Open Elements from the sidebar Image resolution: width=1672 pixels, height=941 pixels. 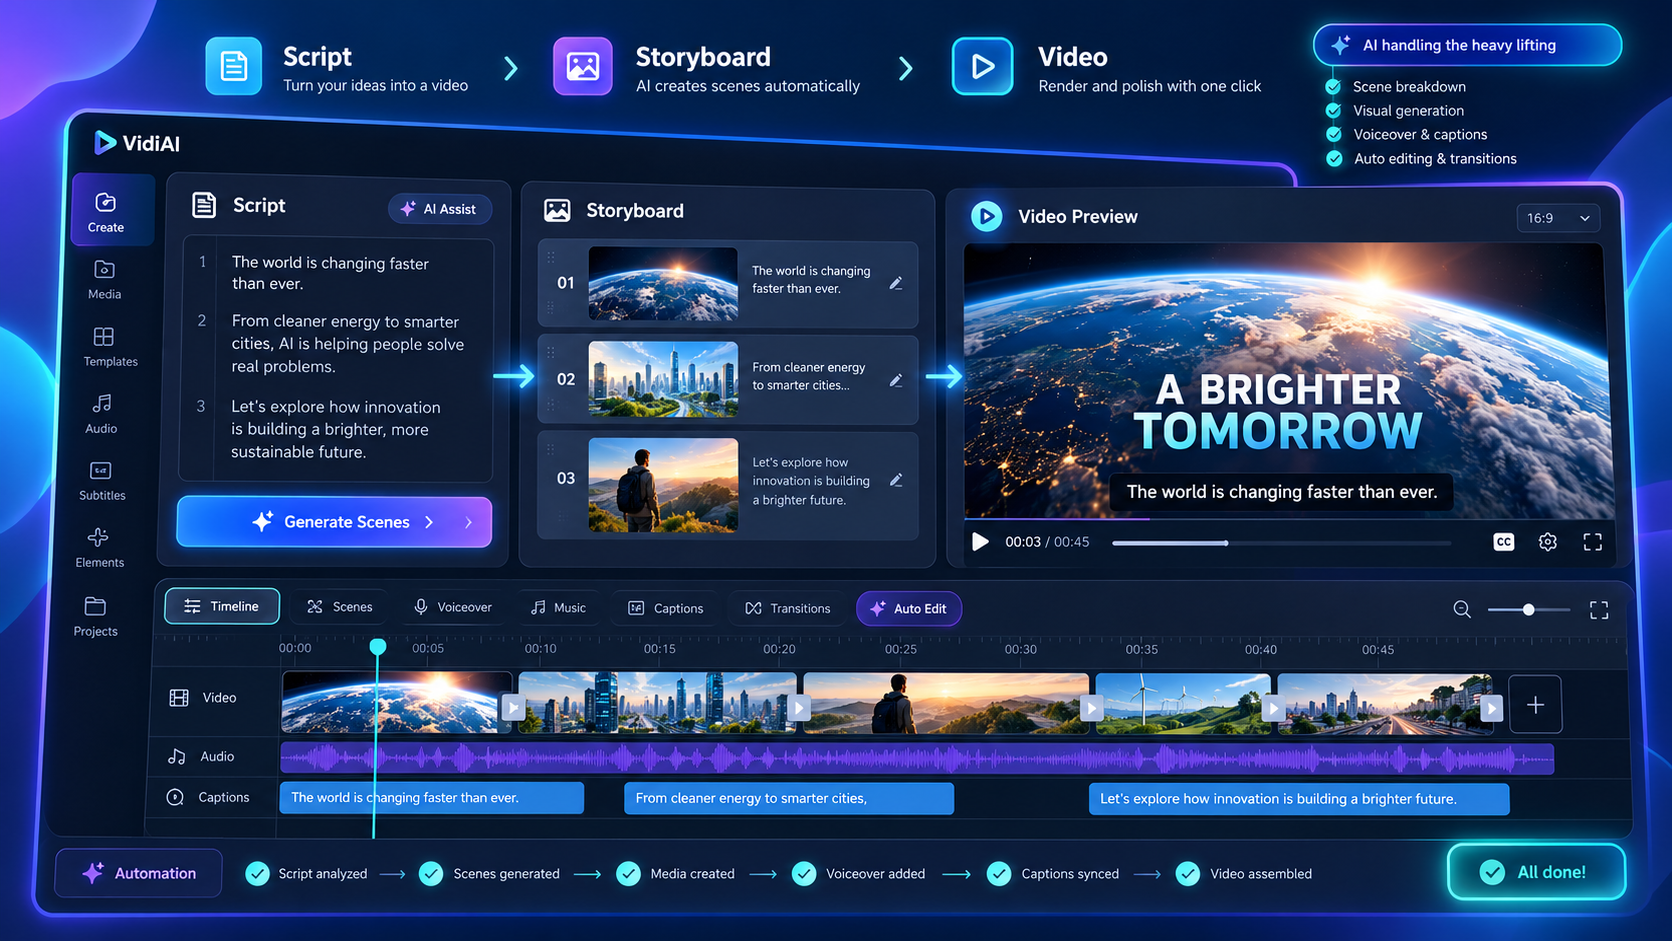coord(99,548)
